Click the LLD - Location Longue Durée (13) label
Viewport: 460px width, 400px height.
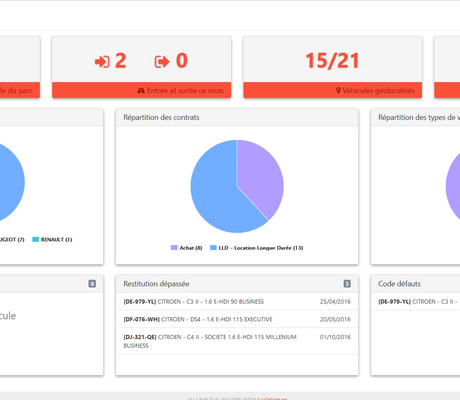(261, 248)
